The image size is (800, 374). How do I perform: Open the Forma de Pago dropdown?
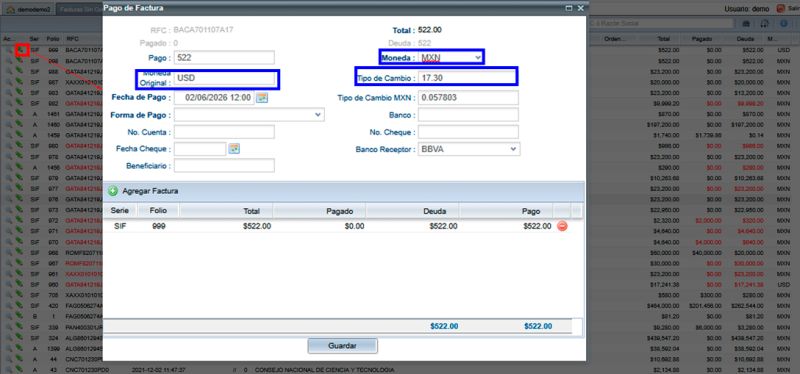pyautogui.click(x=318, y=115)
